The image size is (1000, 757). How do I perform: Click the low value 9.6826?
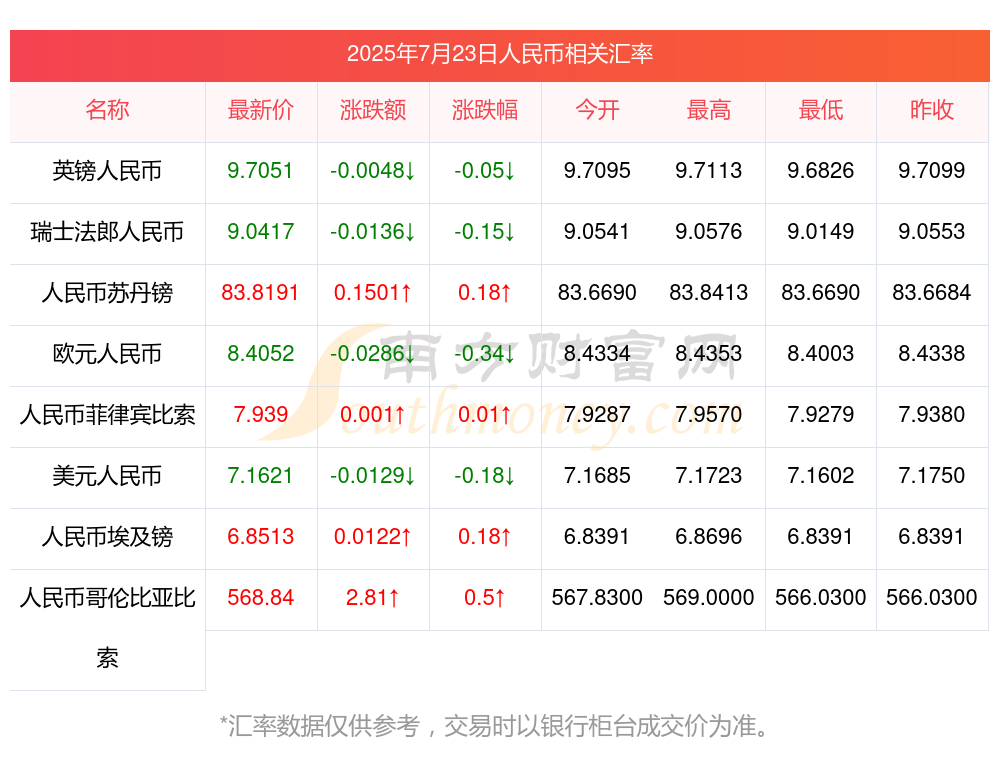(821, 171)
